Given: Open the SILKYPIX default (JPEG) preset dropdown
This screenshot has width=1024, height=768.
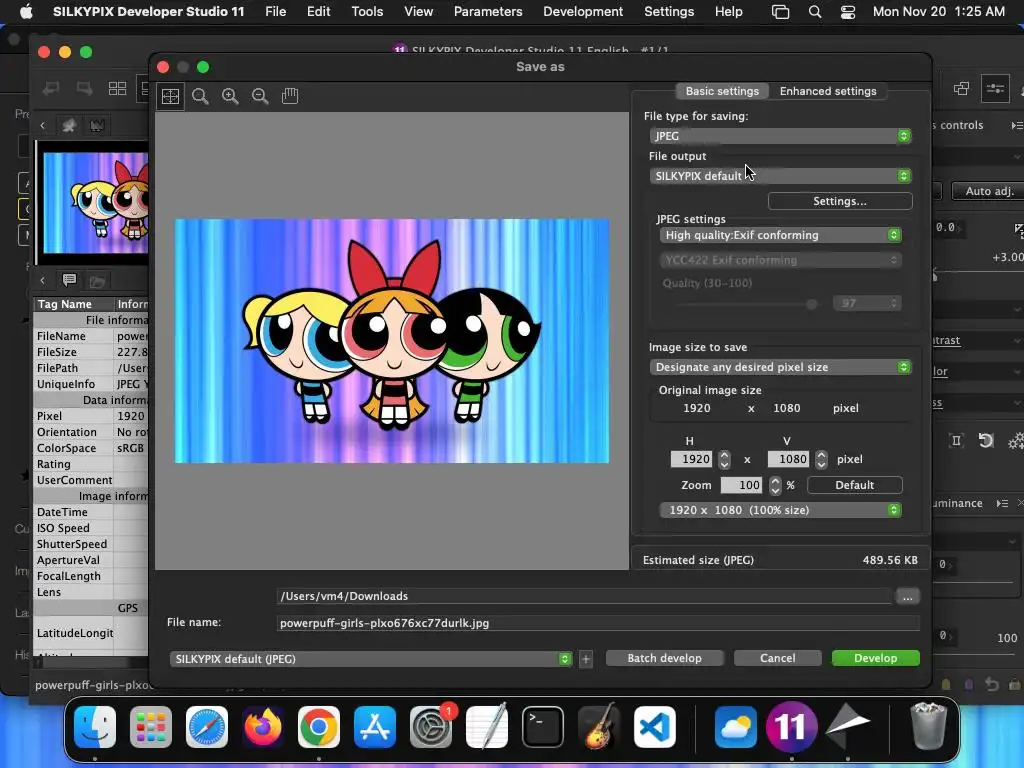Looking at the screenshot, I should point(370,659).
